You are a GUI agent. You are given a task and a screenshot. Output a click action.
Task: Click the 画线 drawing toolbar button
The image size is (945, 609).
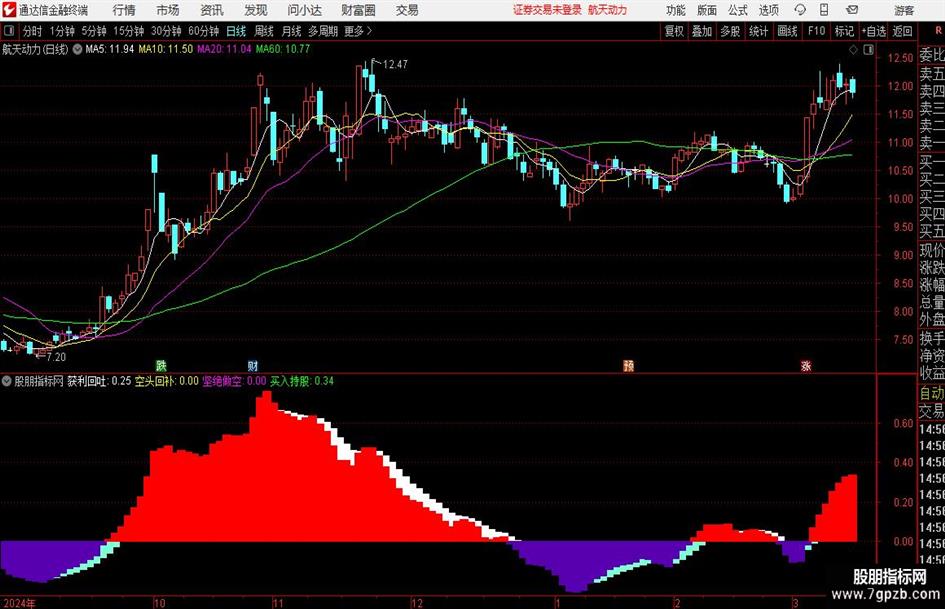coord(787,31)
